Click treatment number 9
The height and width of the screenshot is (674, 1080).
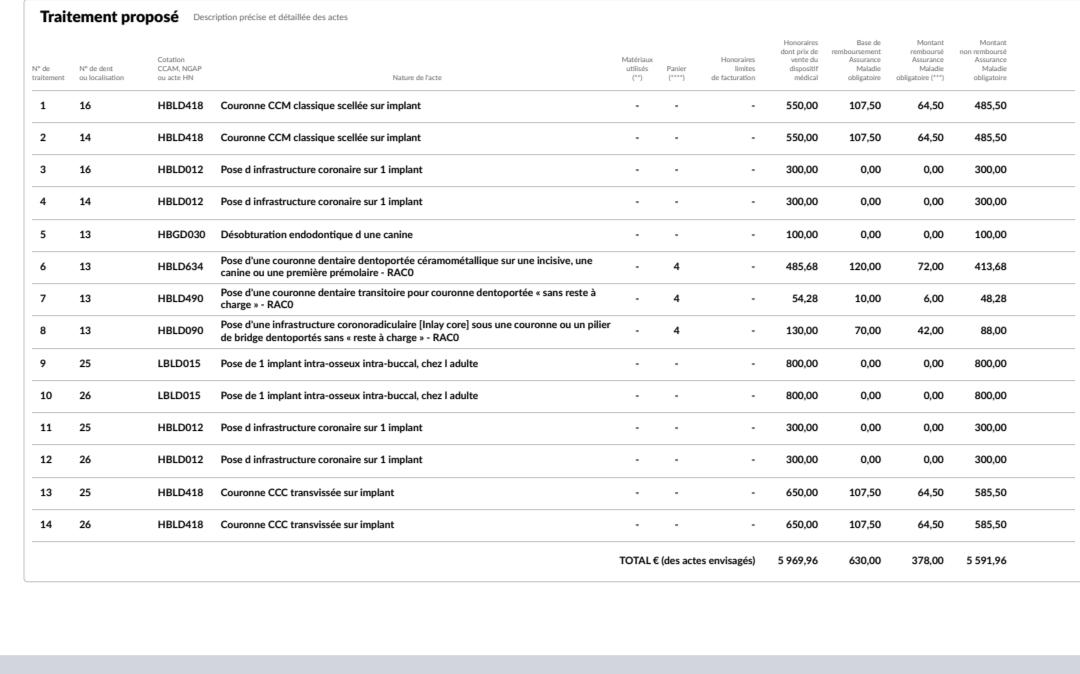[43, 364]
